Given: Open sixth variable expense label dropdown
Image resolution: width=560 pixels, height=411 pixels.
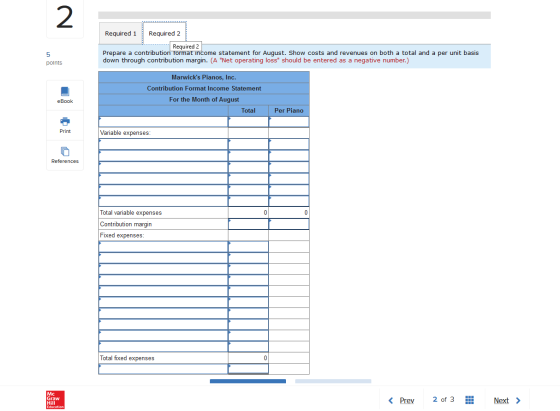Looking at the screenshot, I should pos(163,201).
